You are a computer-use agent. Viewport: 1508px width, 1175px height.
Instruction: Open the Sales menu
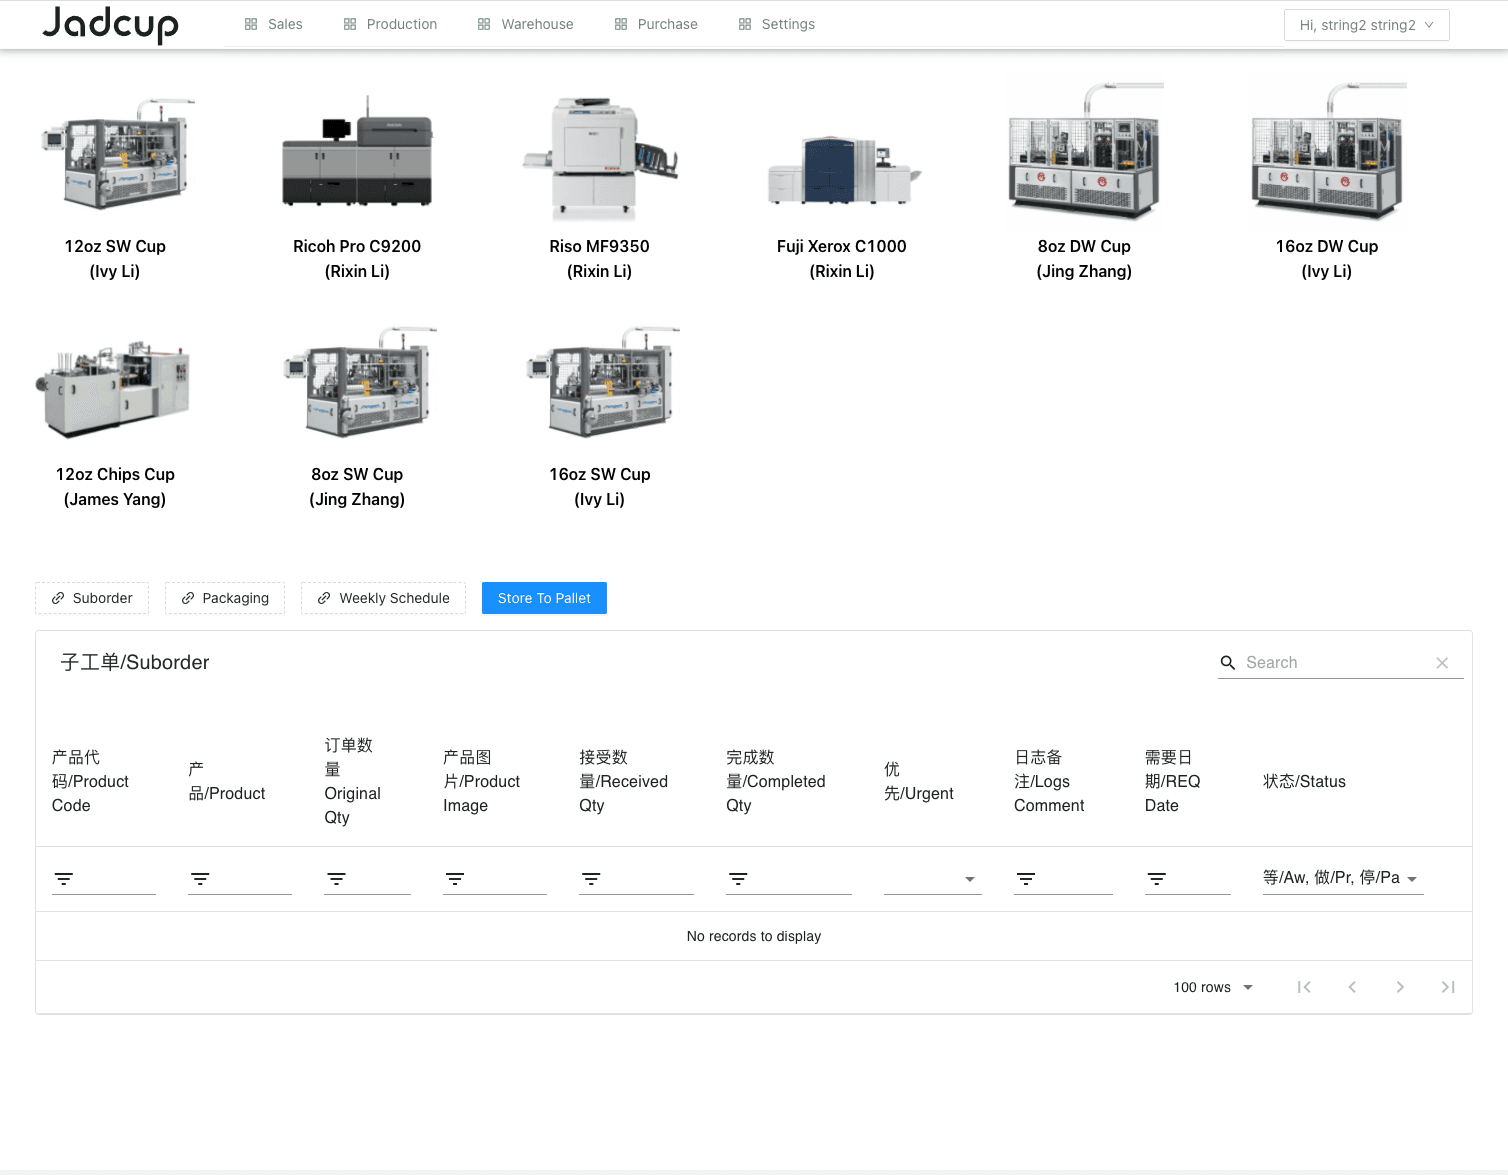[273, 24]
